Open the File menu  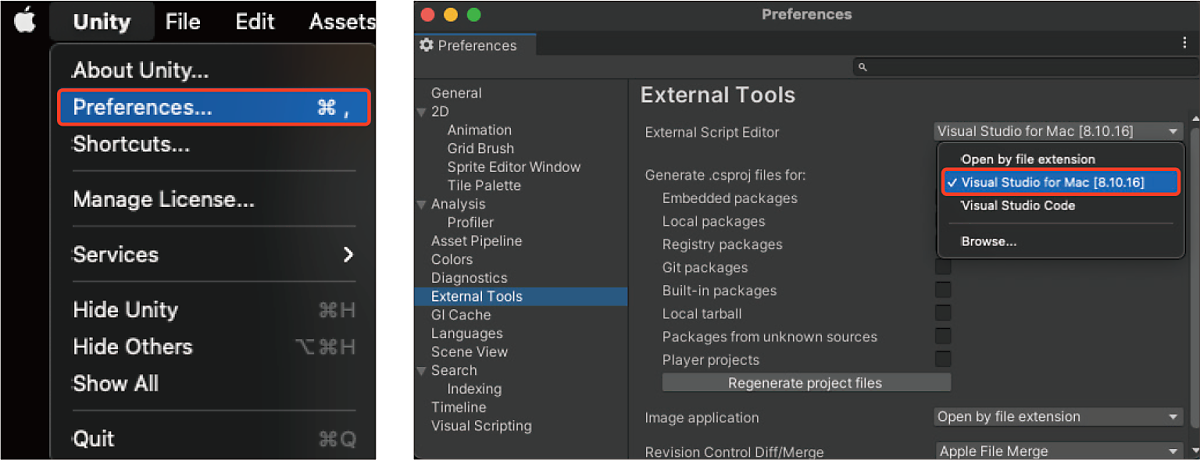(183, 21)
